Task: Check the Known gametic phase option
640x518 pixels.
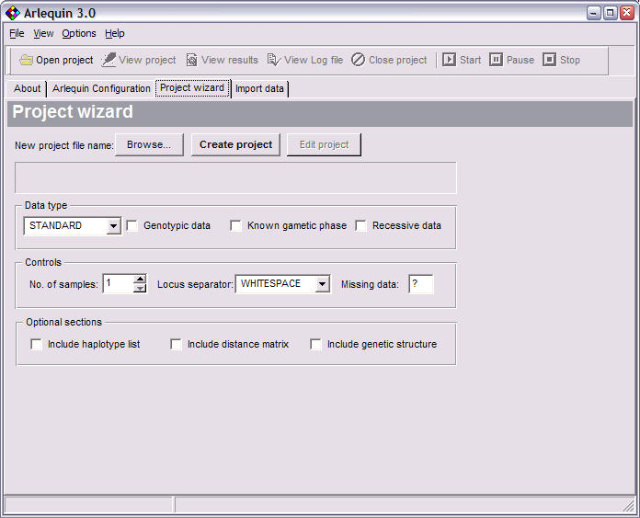Action: click(236, 226)
